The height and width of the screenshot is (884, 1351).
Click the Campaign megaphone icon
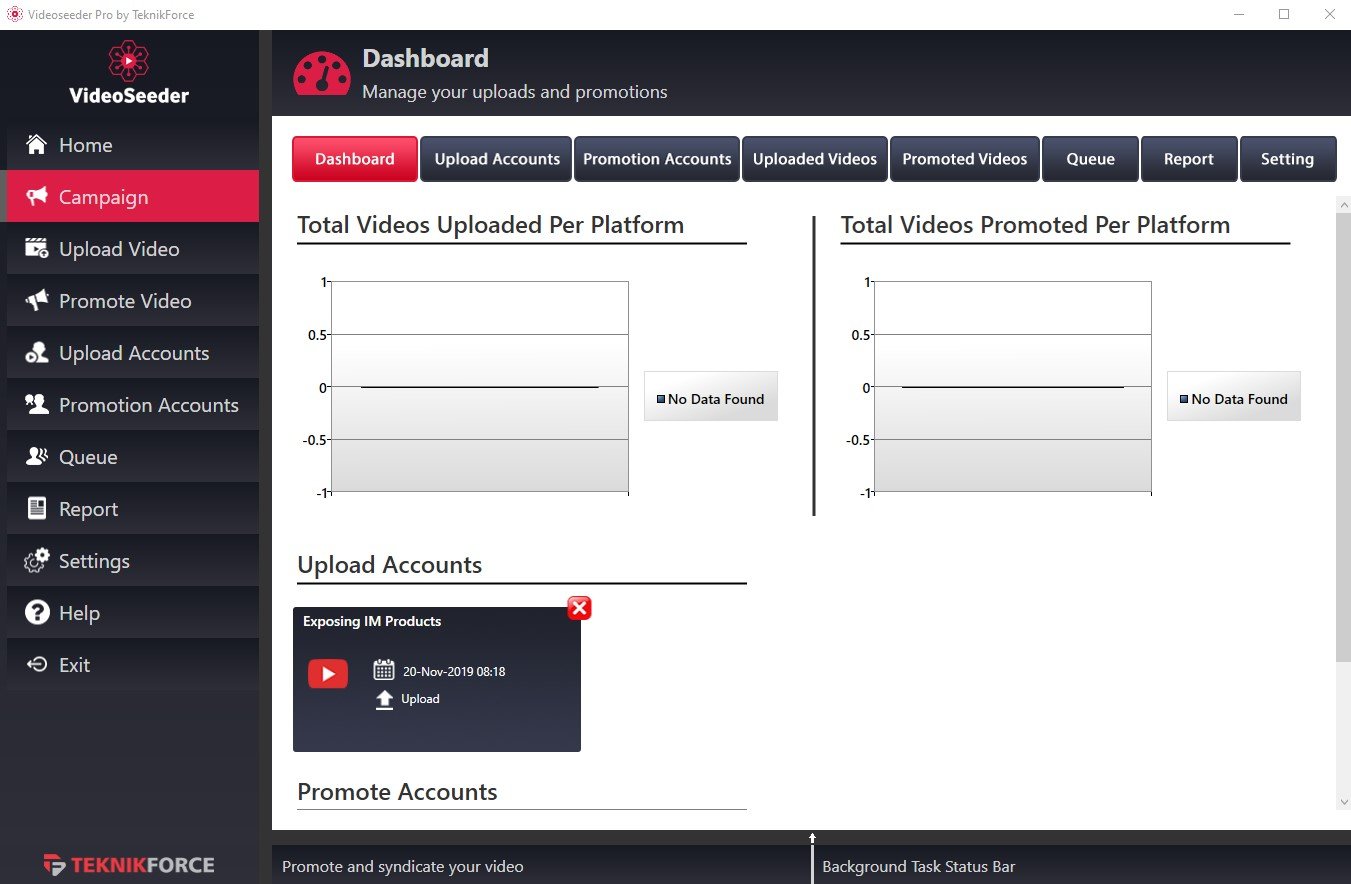37,197
